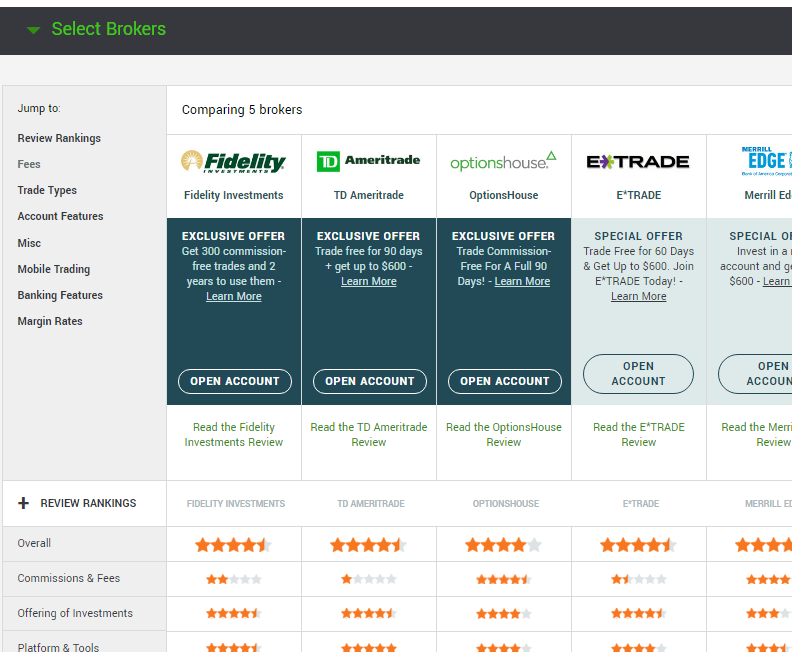This screenshot has width=792, height=652.
Task: Open TD Ameritrade's Learn More offer link
Action: 369,281
